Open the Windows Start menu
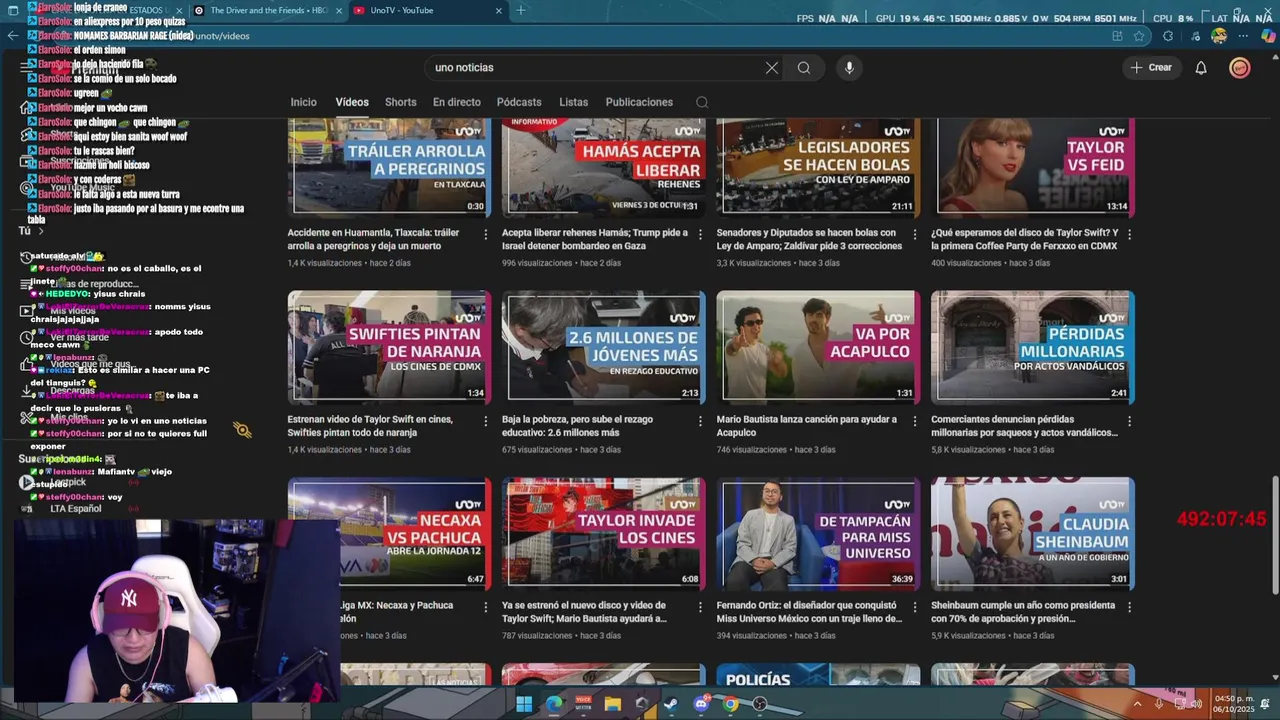This screenshot has height=720, width=1280. [x=523, y=704]
